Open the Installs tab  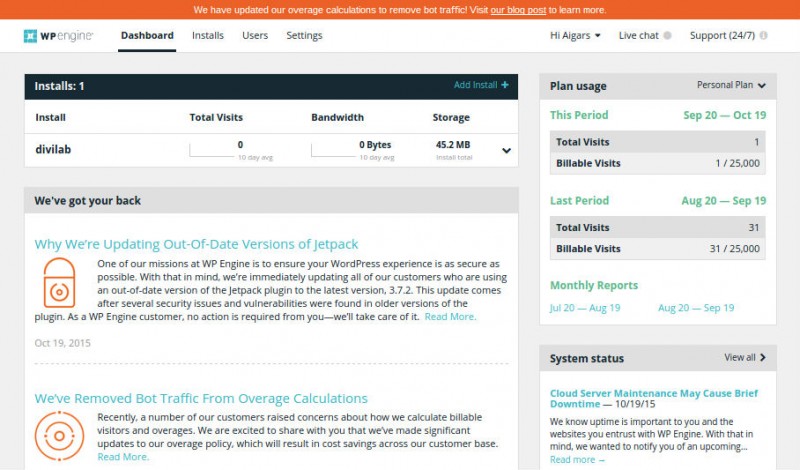[208, 36]
